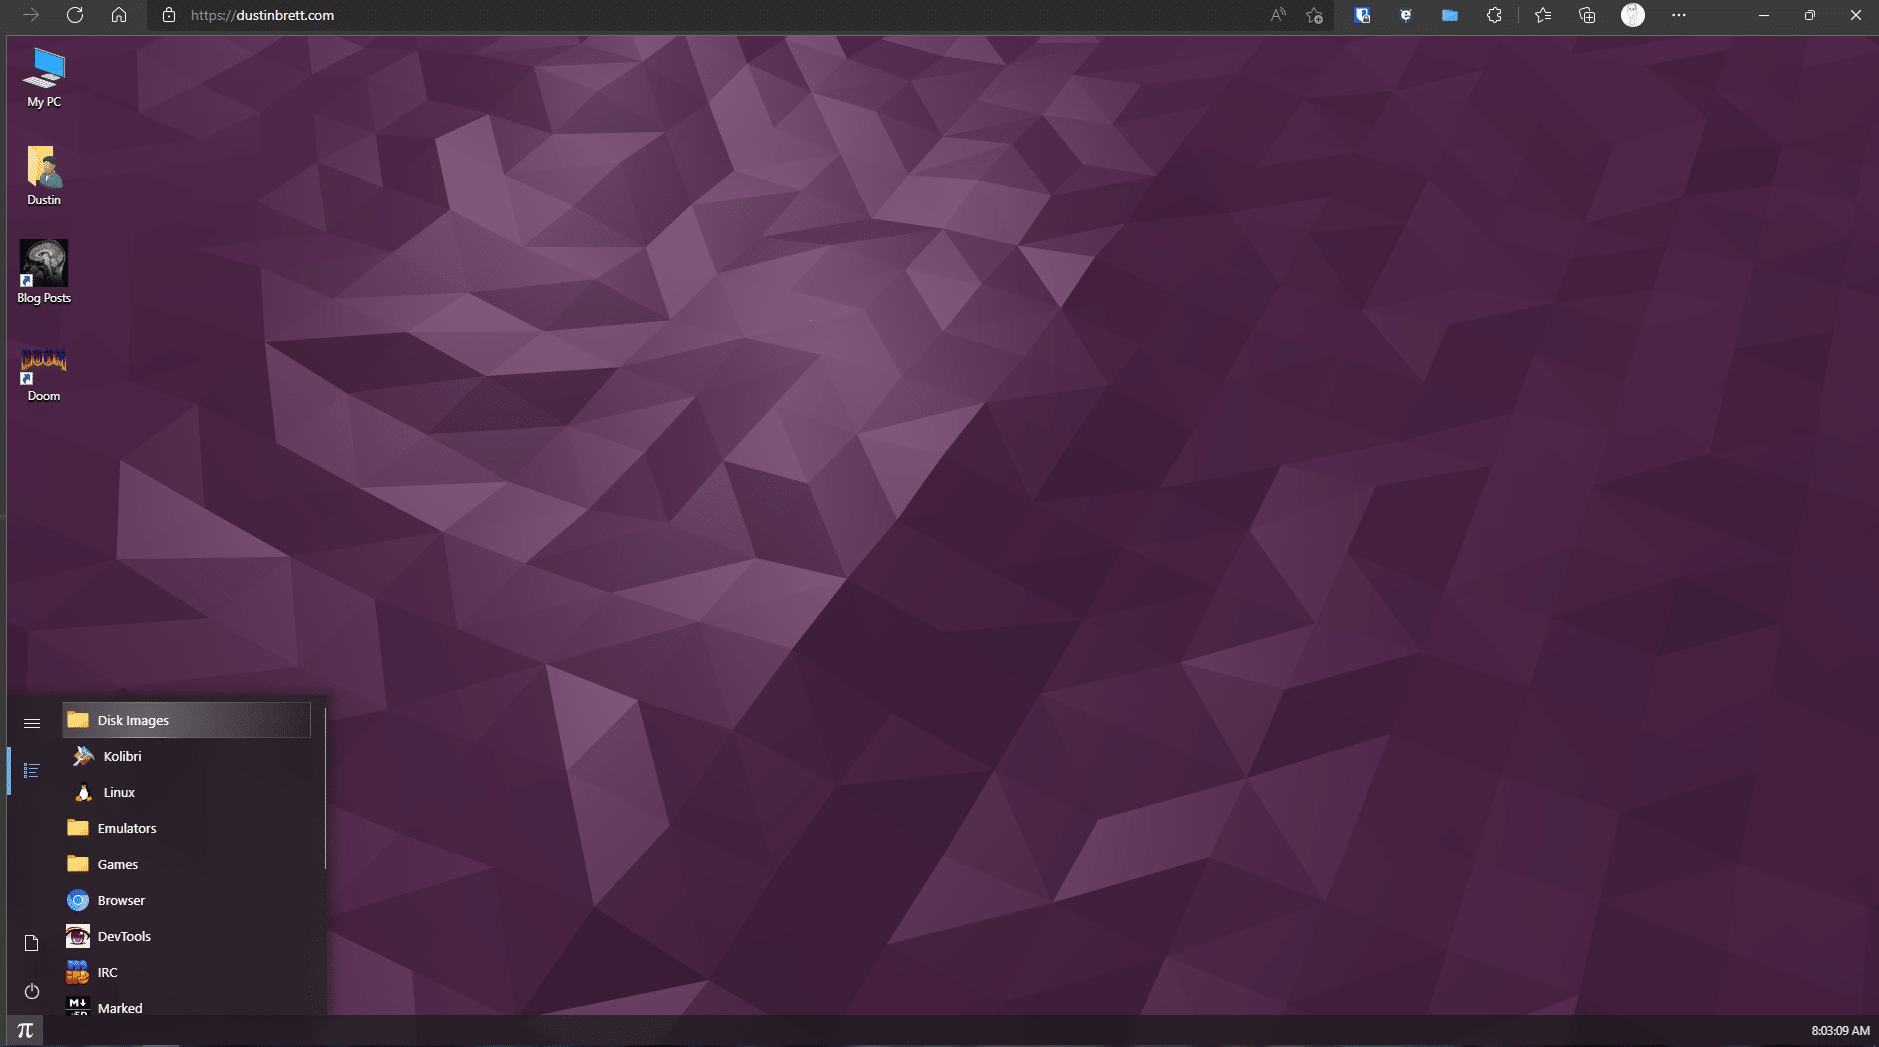Open the browser Settings and more menu
The width and height of the screenshot is (1879, 1047).
click(1679, 15)
